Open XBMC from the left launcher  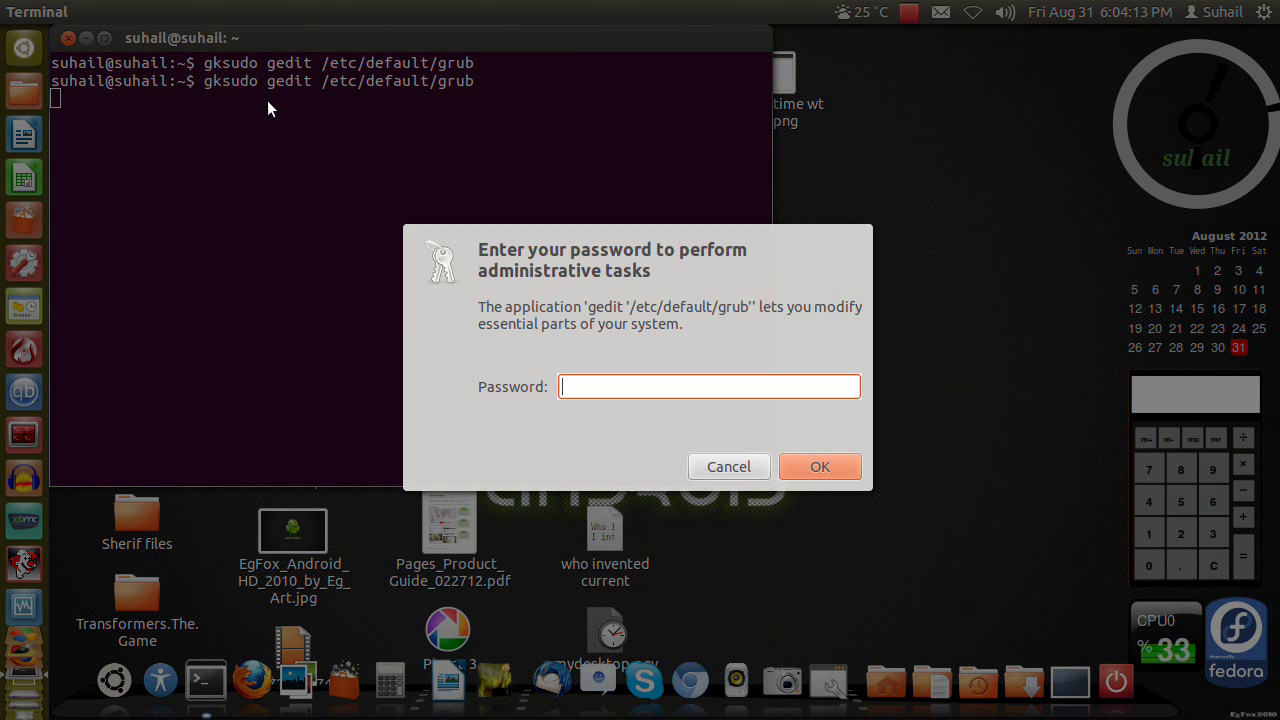click(x=24, y=520)
